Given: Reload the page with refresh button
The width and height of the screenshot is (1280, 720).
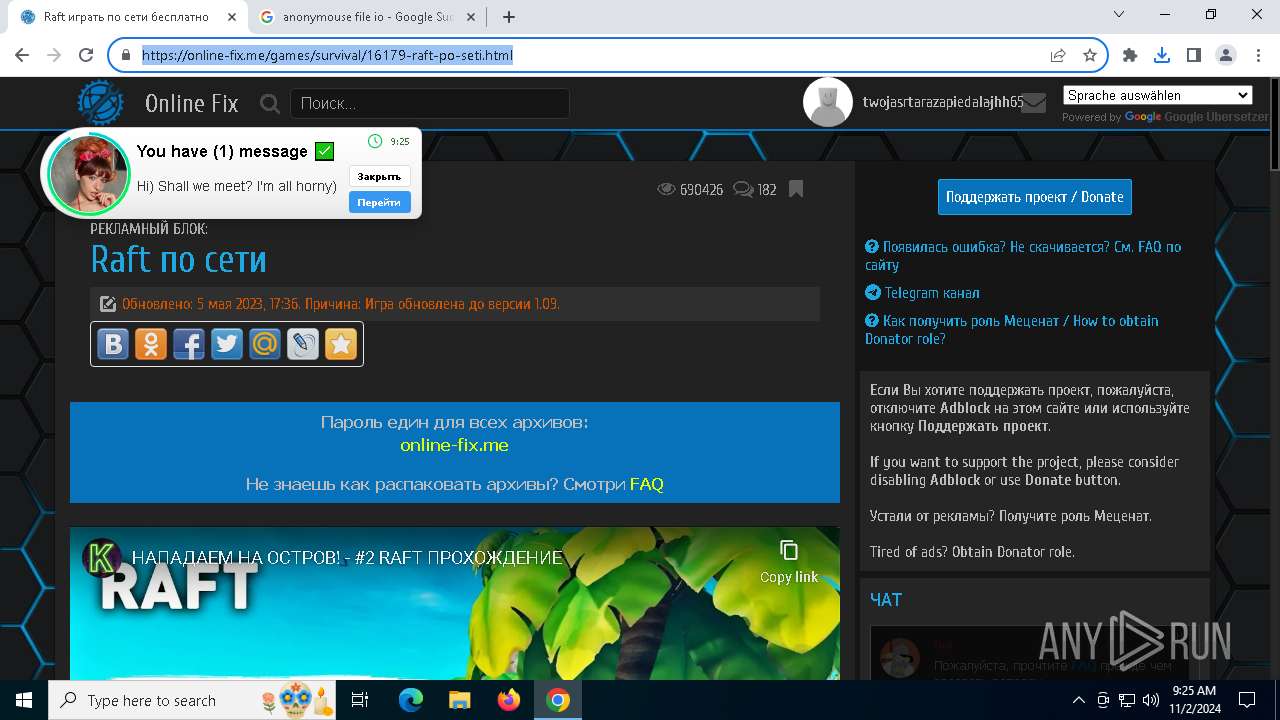Looking at the screenshot, I should coord(86,55).
